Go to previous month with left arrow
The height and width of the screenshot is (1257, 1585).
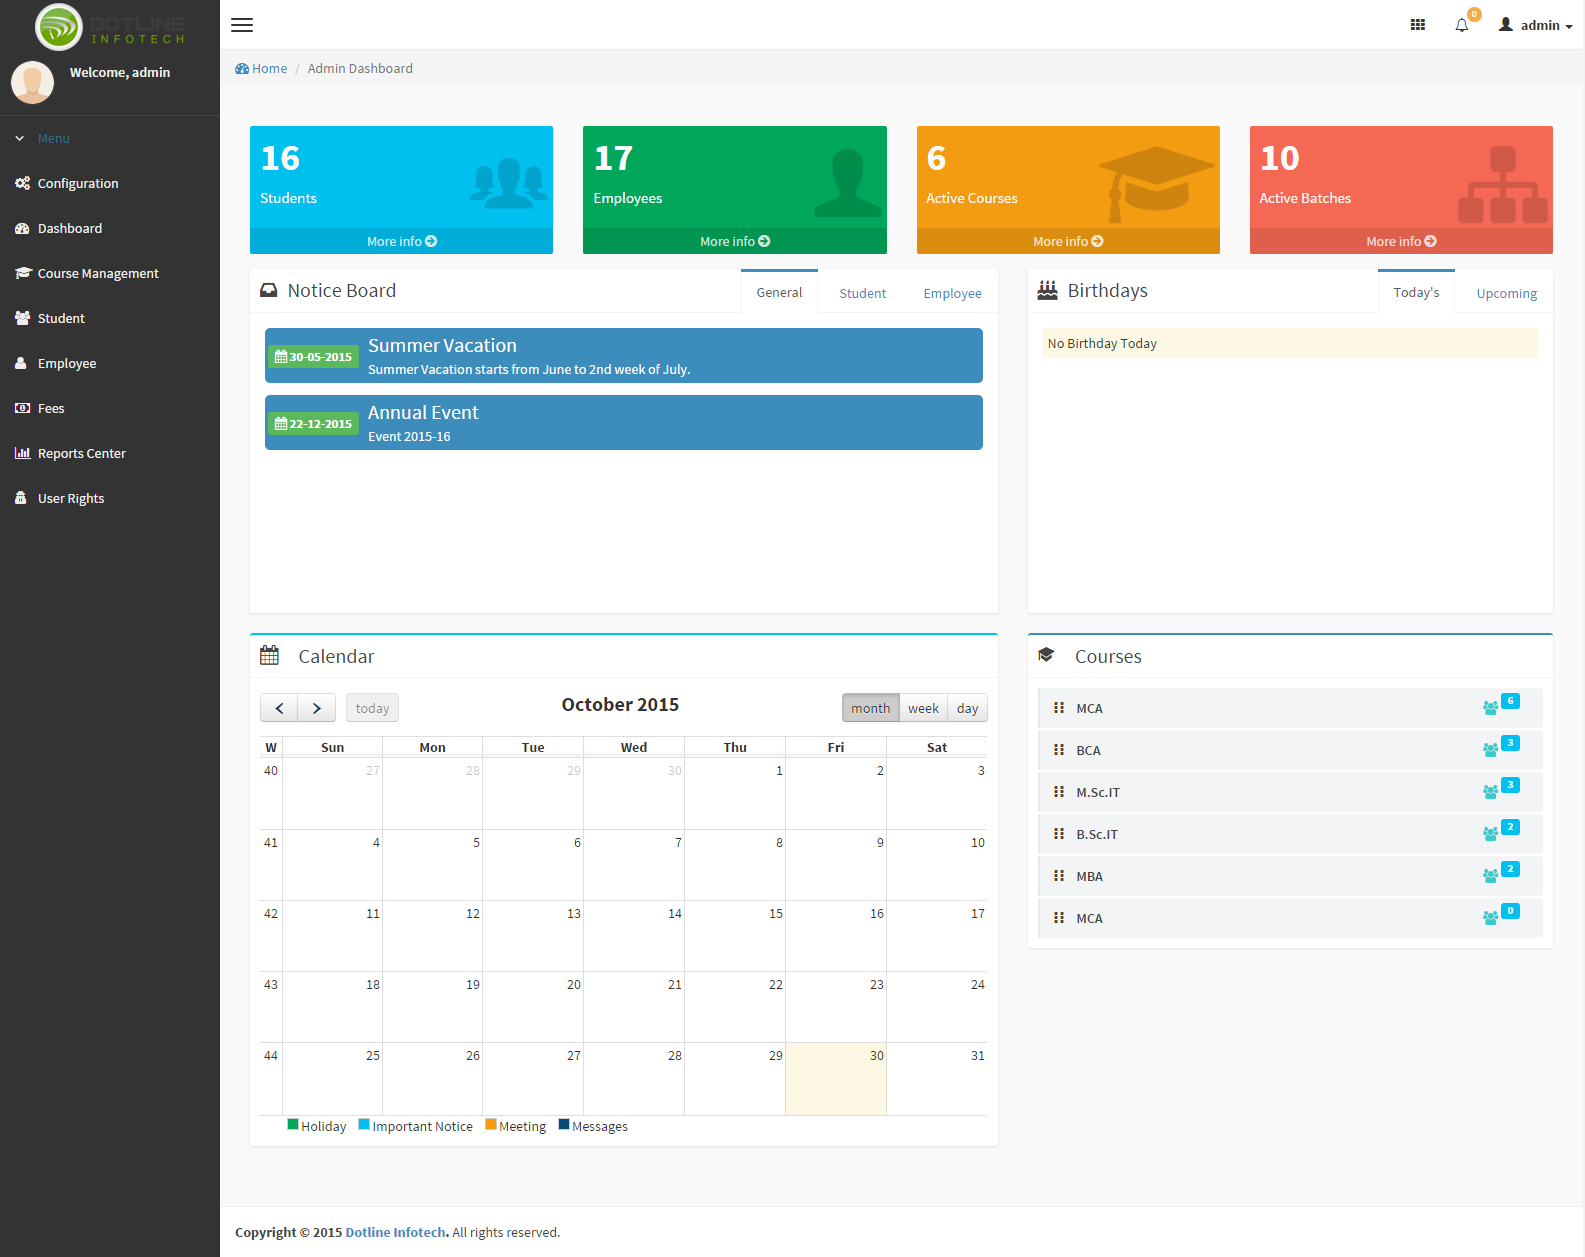click(x=279, y=708)
